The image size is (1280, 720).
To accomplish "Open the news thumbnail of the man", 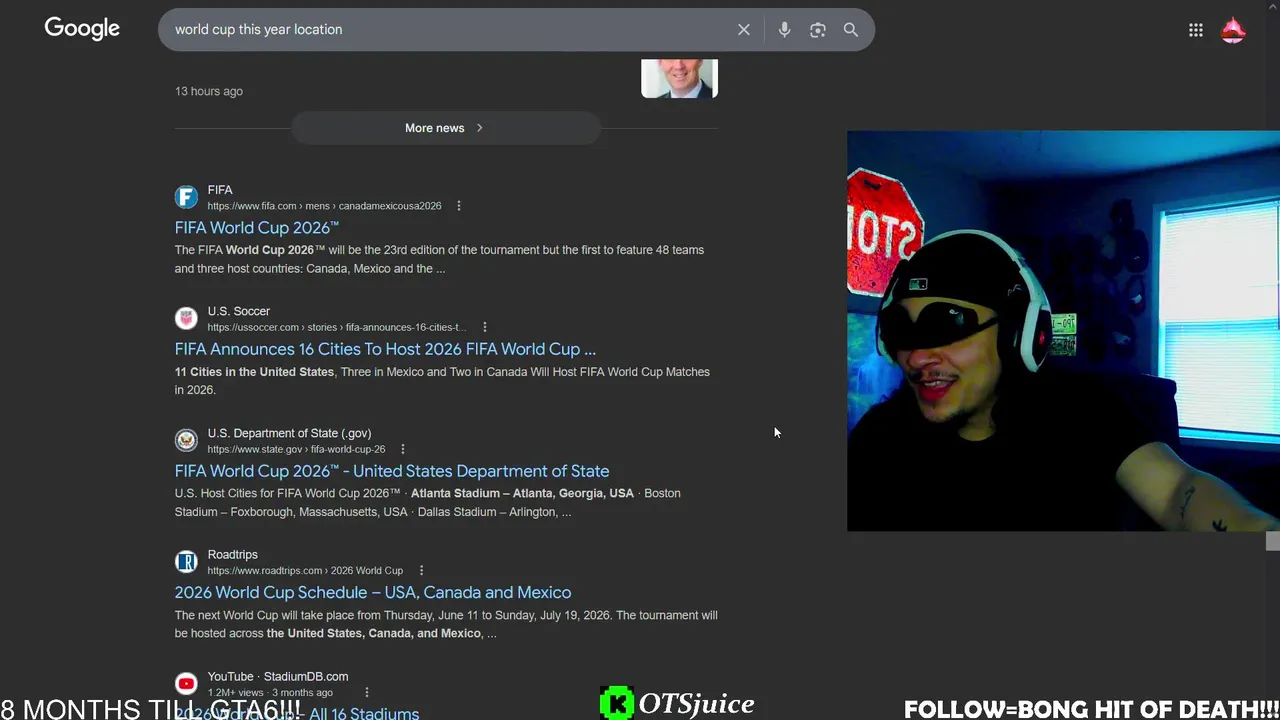I will click(x=679, y=79).
